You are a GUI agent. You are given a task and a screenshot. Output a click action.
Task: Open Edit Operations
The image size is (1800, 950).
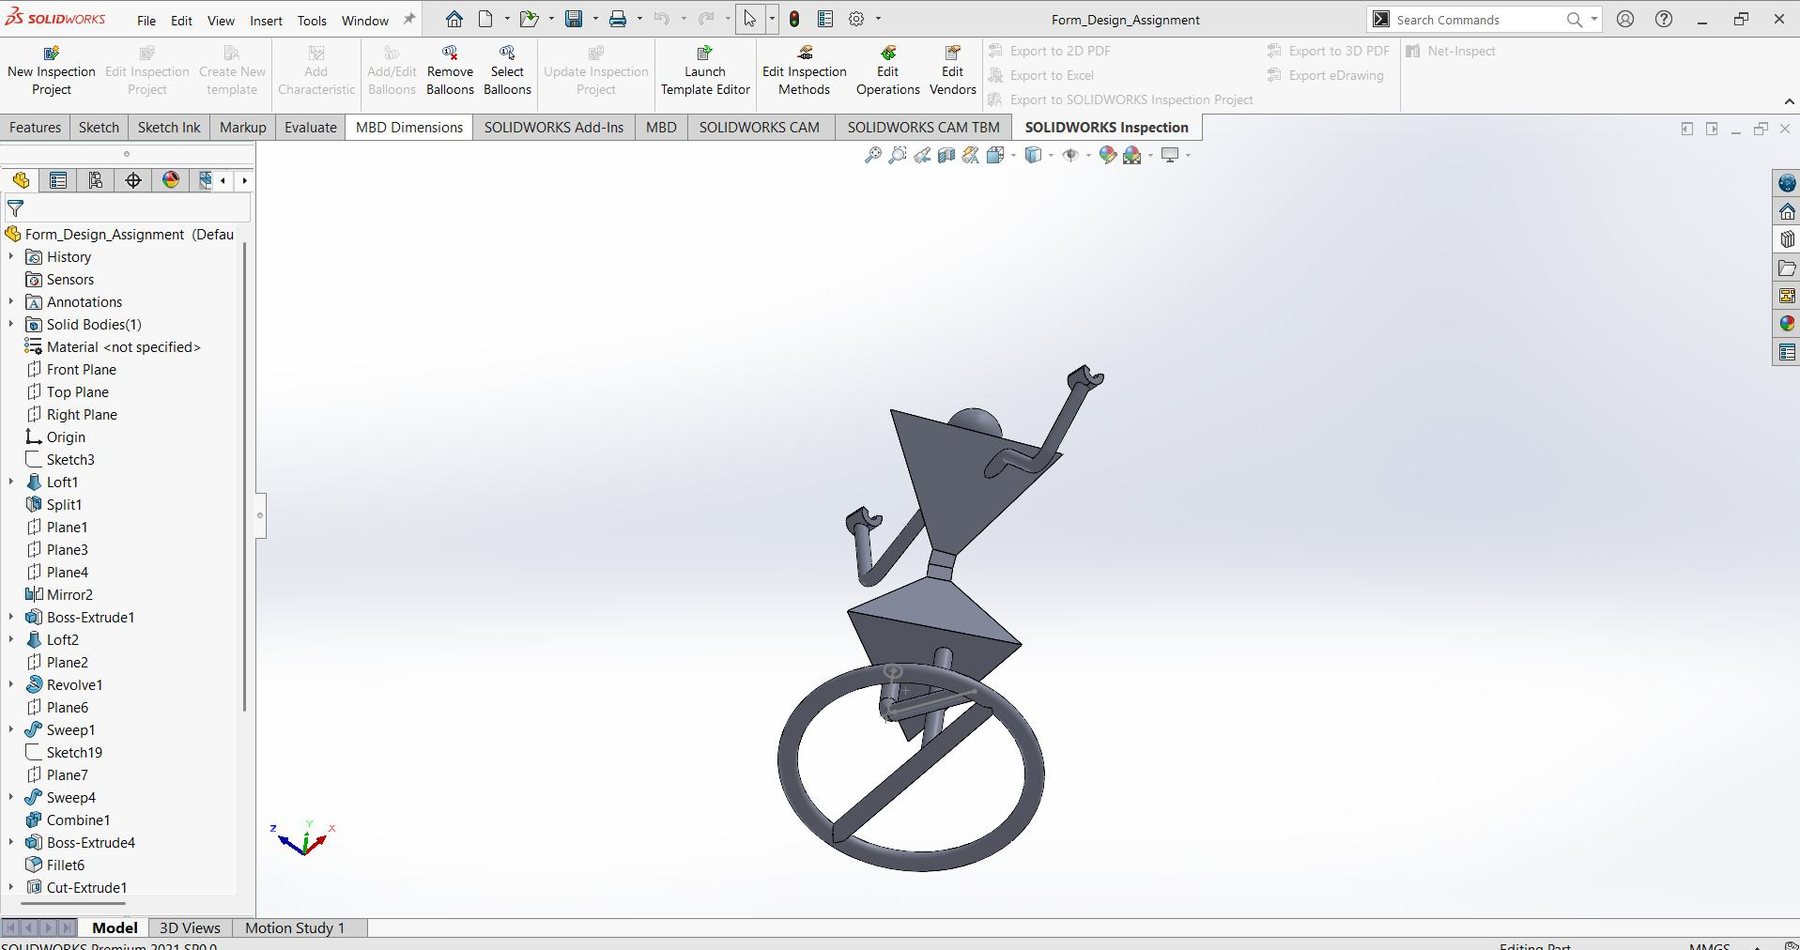click(x=888, y=71)
